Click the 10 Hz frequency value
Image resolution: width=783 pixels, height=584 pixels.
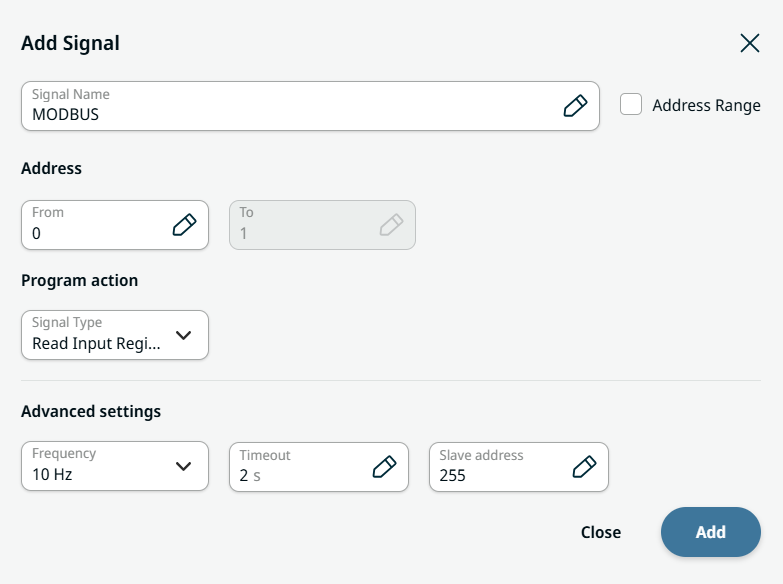click(x=53, y=475)
